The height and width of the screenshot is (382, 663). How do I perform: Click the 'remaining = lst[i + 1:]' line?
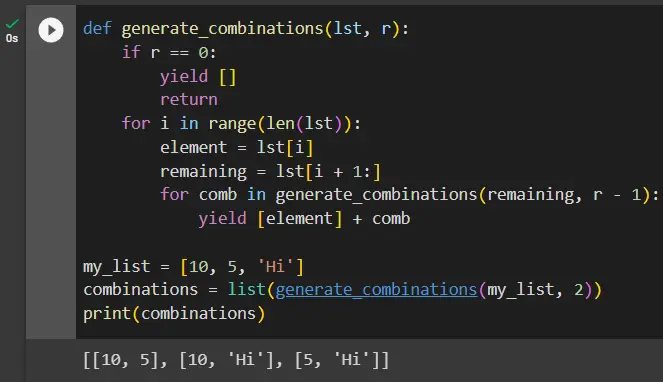[270, 172]
